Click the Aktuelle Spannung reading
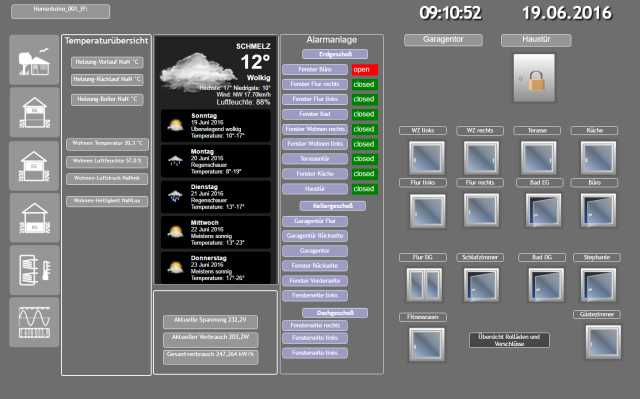This screenshot has width=640, height=399. [x=210, y=321]
